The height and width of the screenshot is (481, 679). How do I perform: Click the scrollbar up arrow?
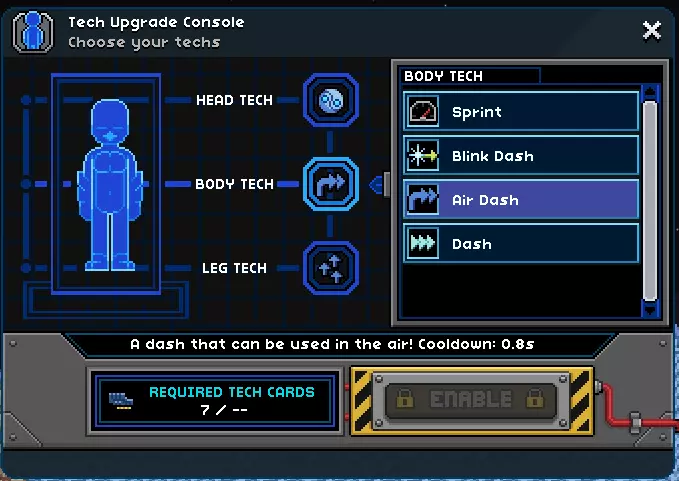click(x=650, y=93)
